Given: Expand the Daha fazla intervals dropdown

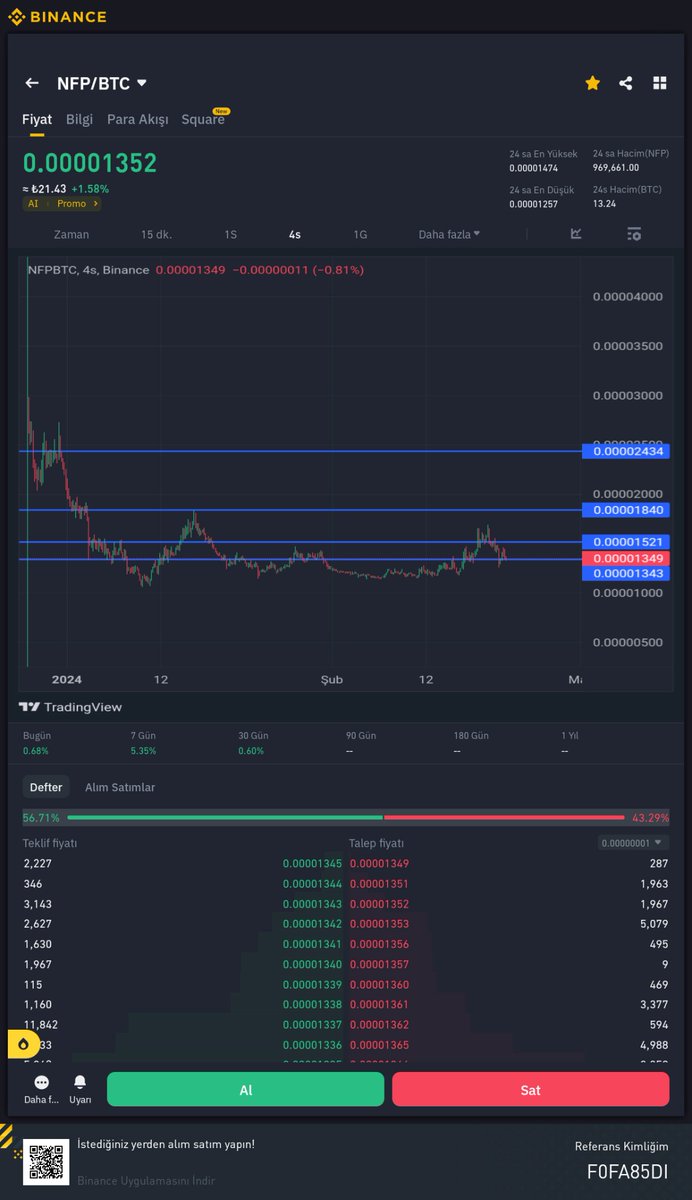Looking at the screenshot, I should [449, 234].
